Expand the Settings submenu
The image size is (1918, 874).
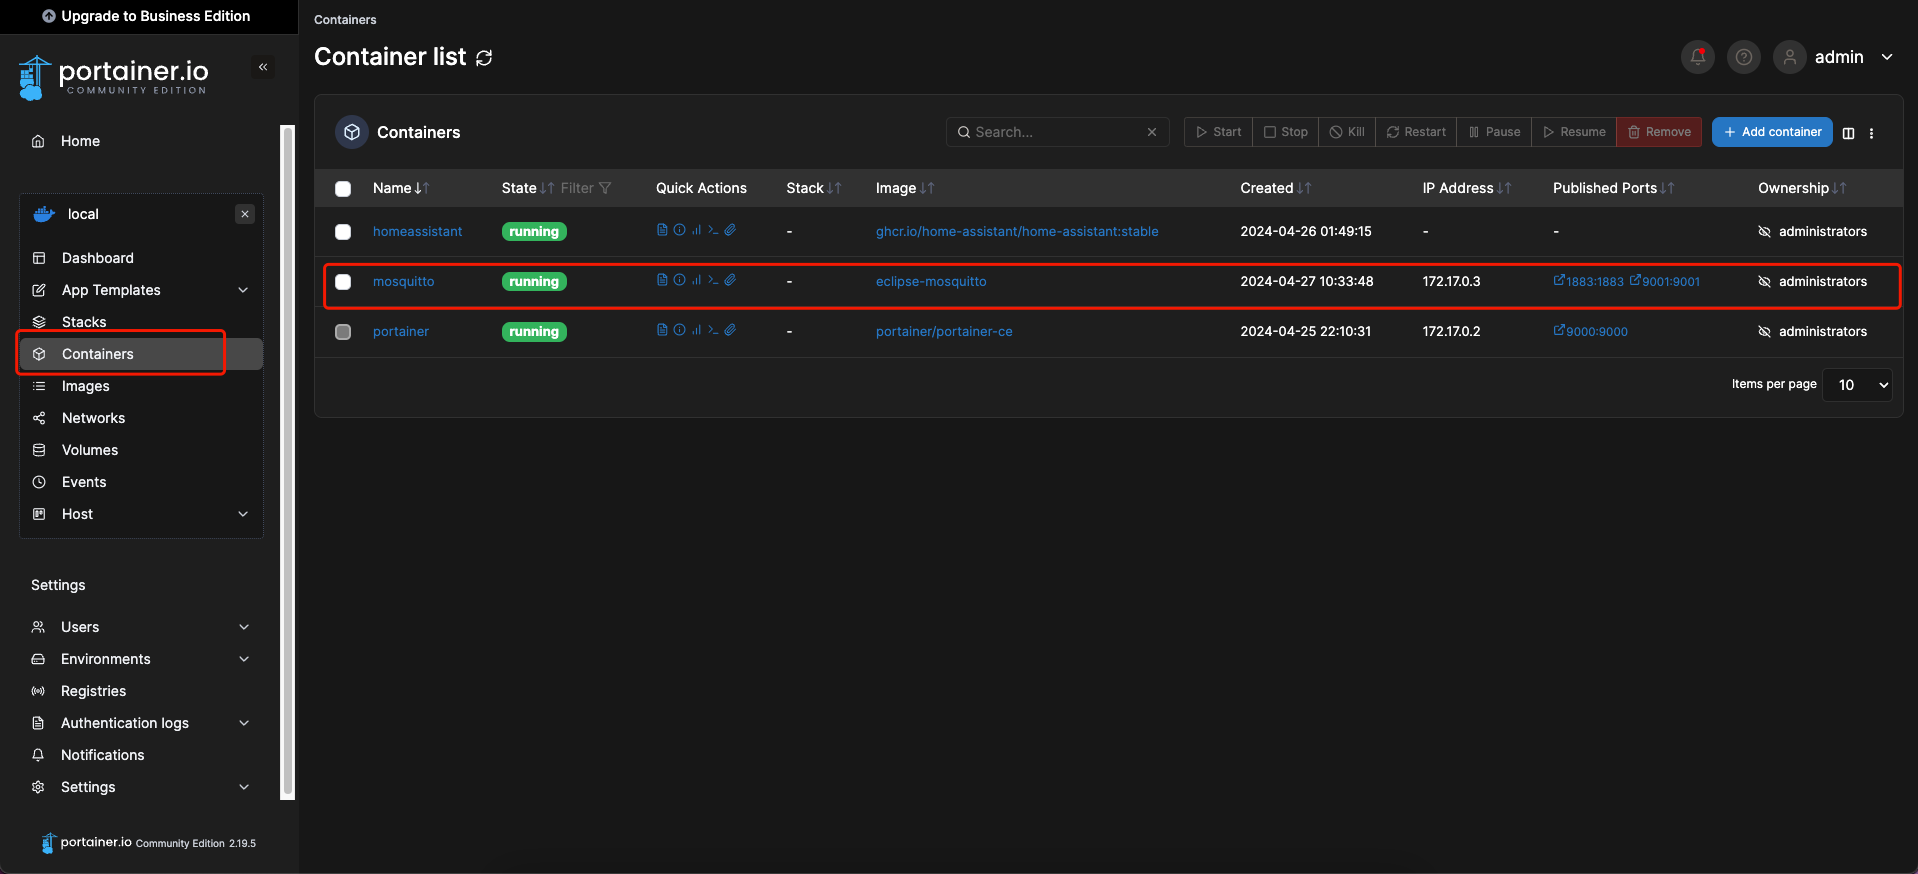[244, 787]
